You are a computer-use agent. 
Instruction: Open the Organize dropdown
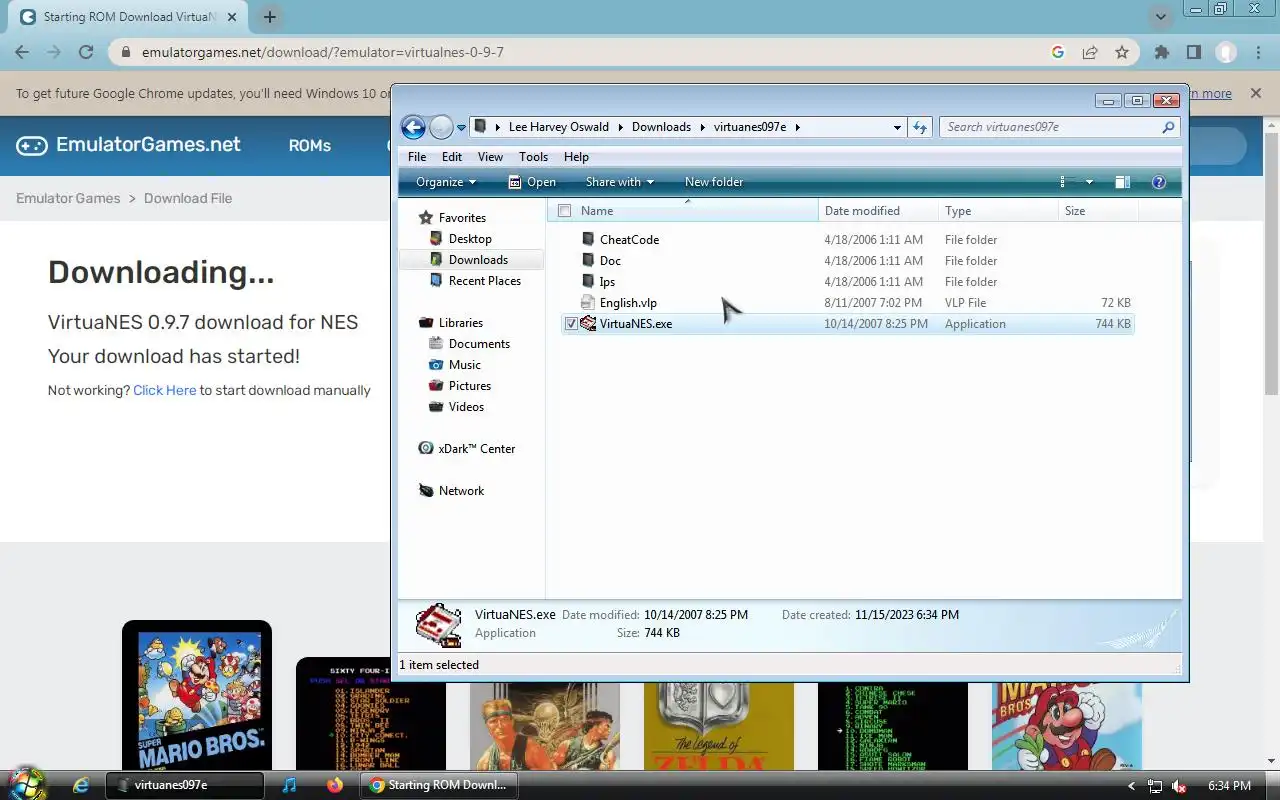pos(446,182)
